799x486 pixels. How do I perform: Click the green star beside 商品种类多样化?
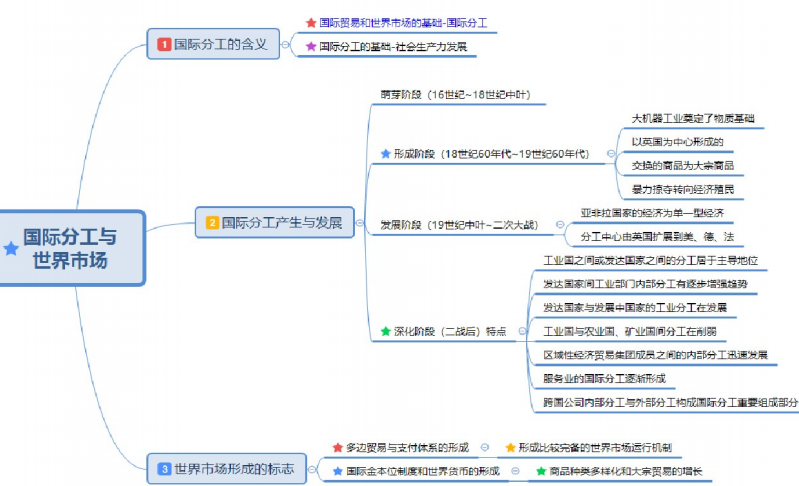pos(541,471)
